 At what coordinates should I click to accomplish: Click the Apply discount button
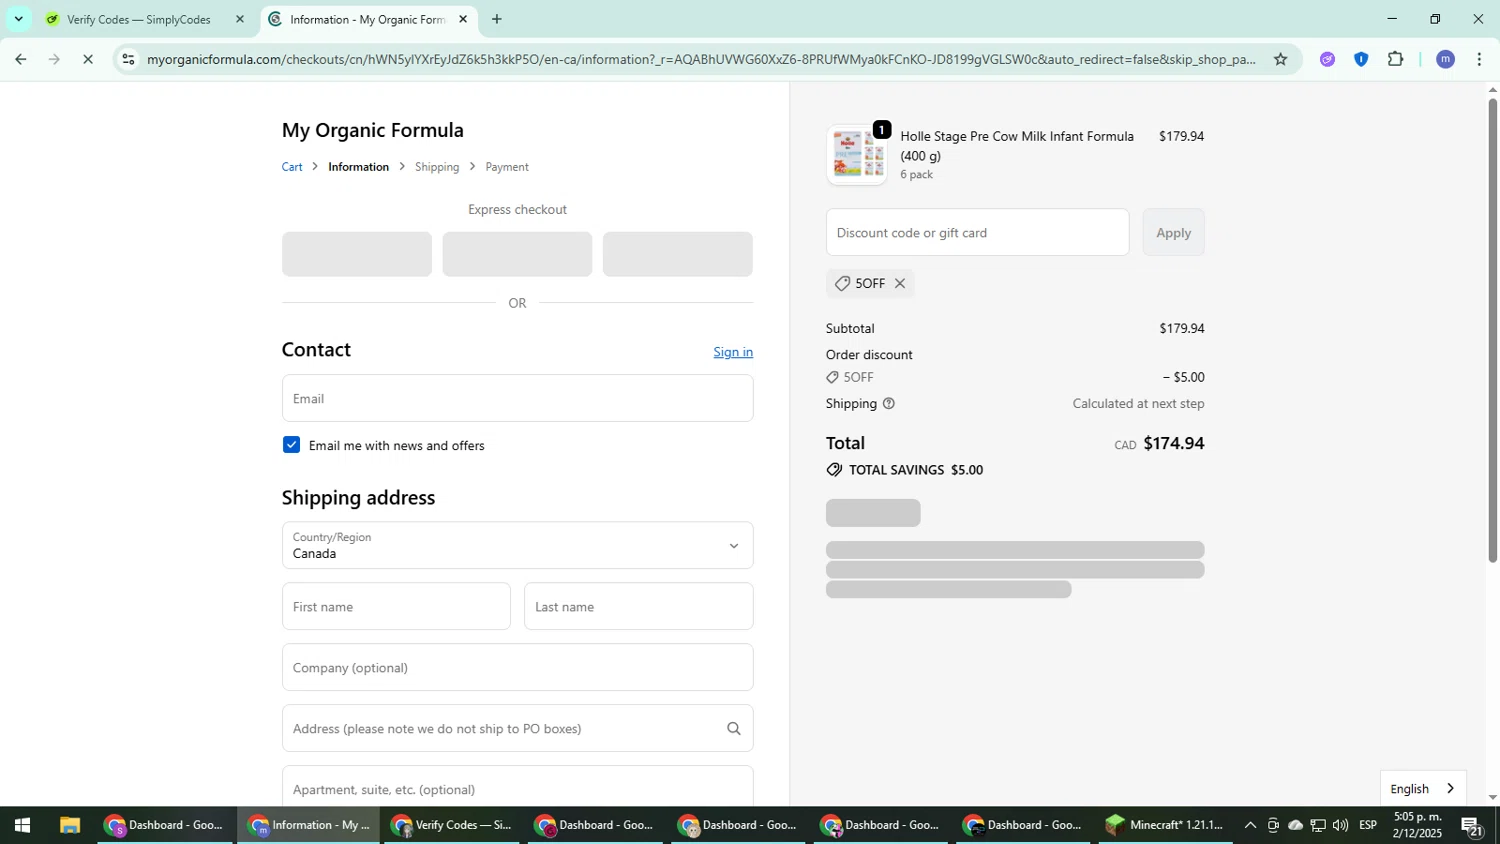click(1173, 233)
